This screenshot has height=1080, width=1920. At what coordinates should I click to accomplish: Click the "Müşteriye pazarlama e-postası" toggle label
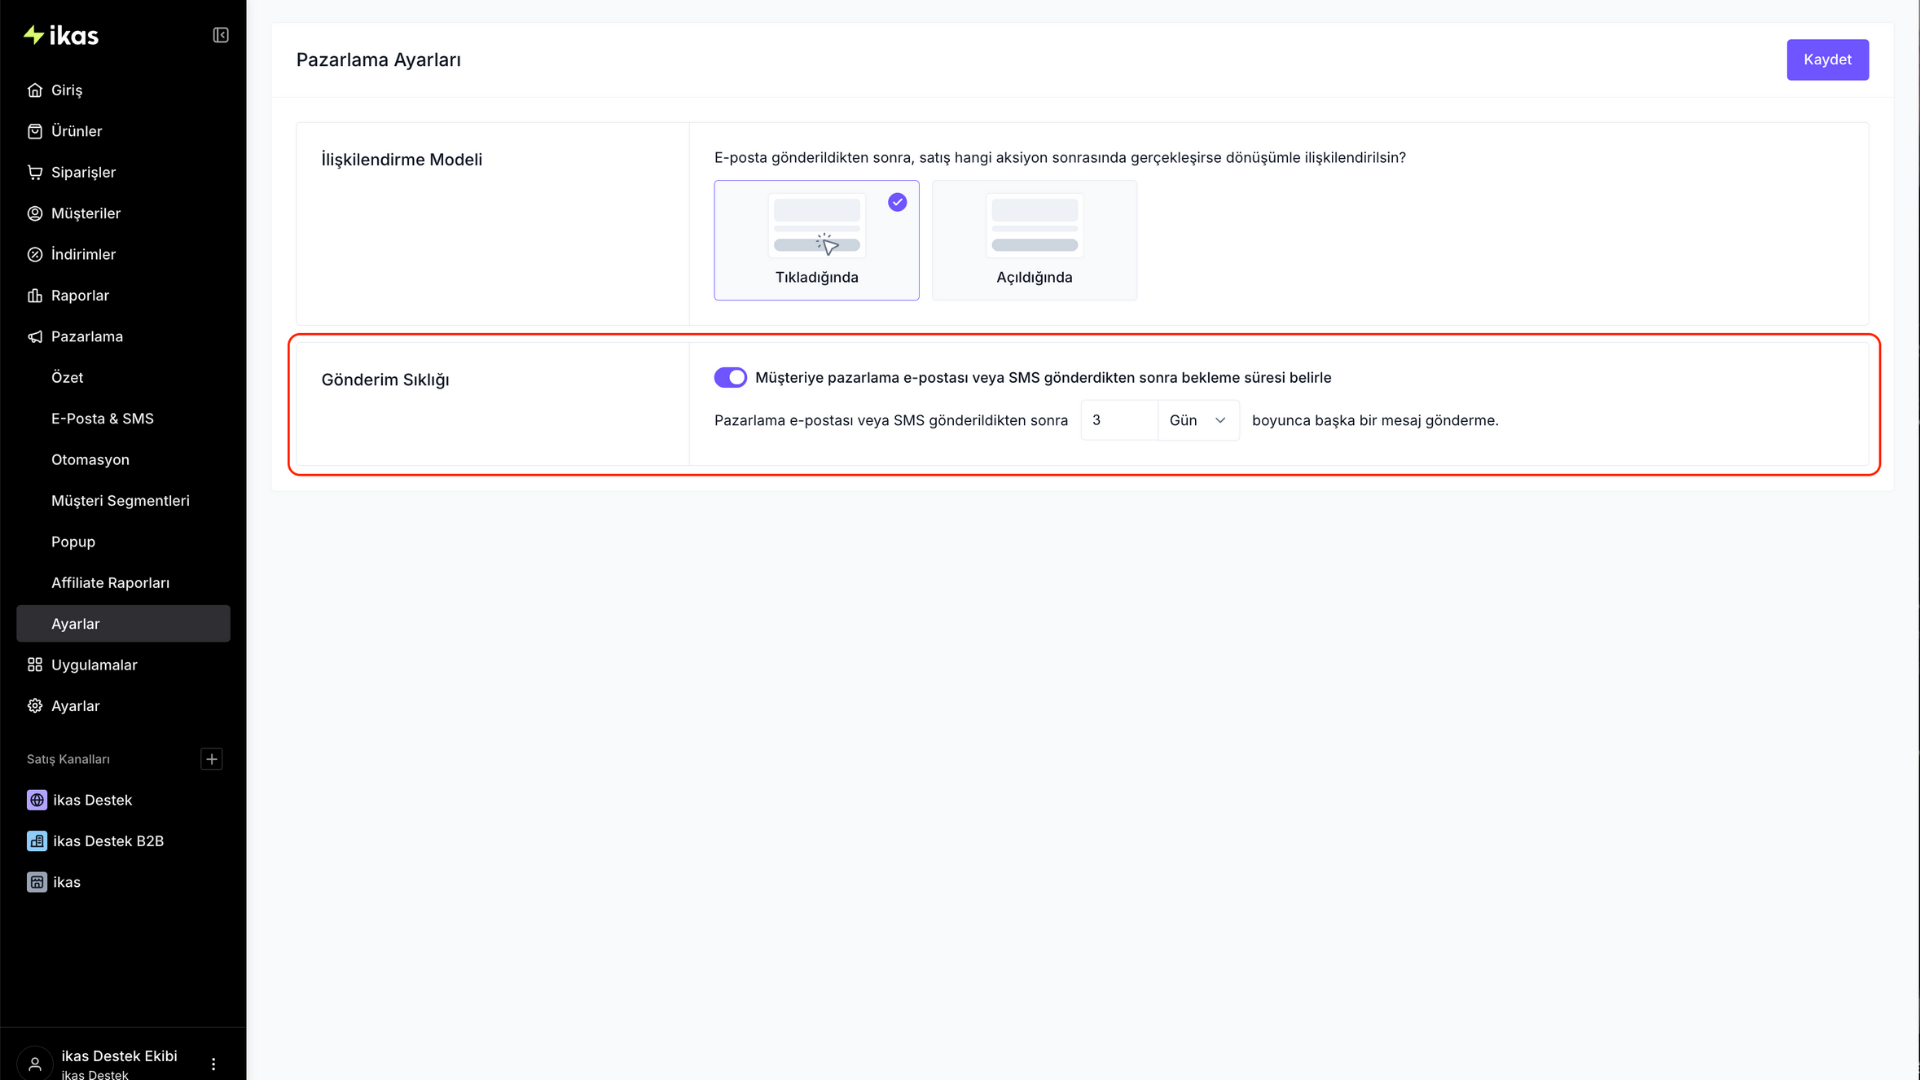pos(1043,378)
